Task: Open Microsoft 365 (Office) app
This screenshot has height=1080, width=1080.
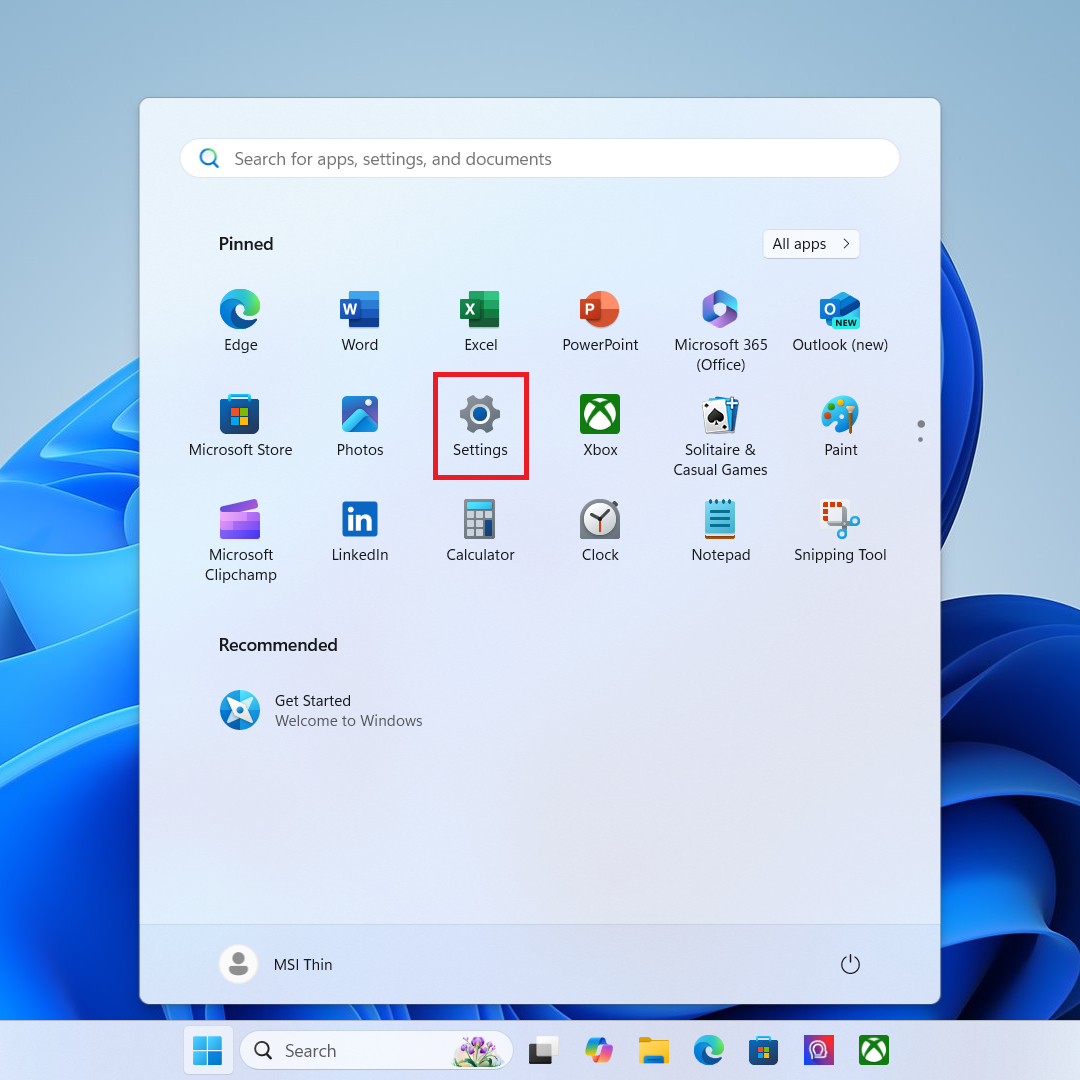Action: point(720,331)
